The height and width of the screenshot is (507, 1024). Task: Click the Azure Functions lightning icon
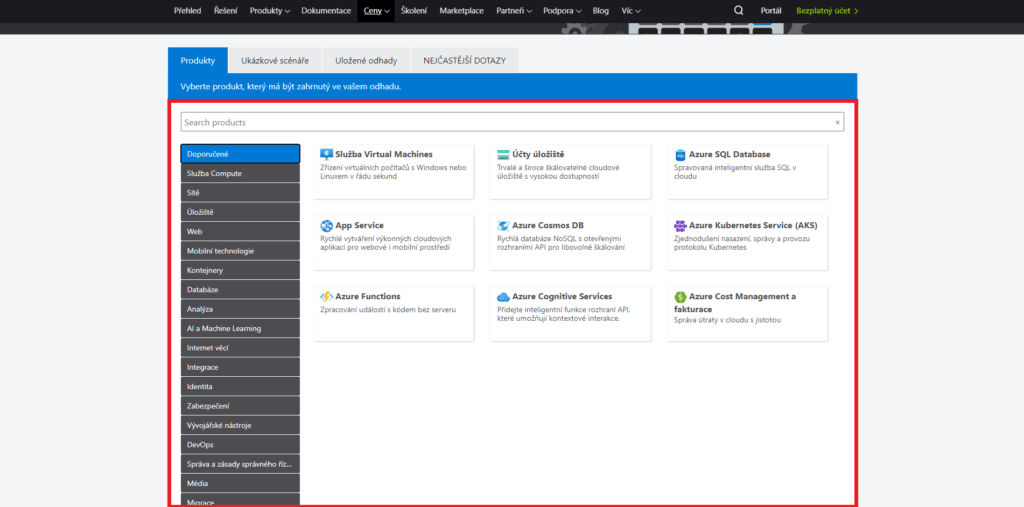click(326, 297)
